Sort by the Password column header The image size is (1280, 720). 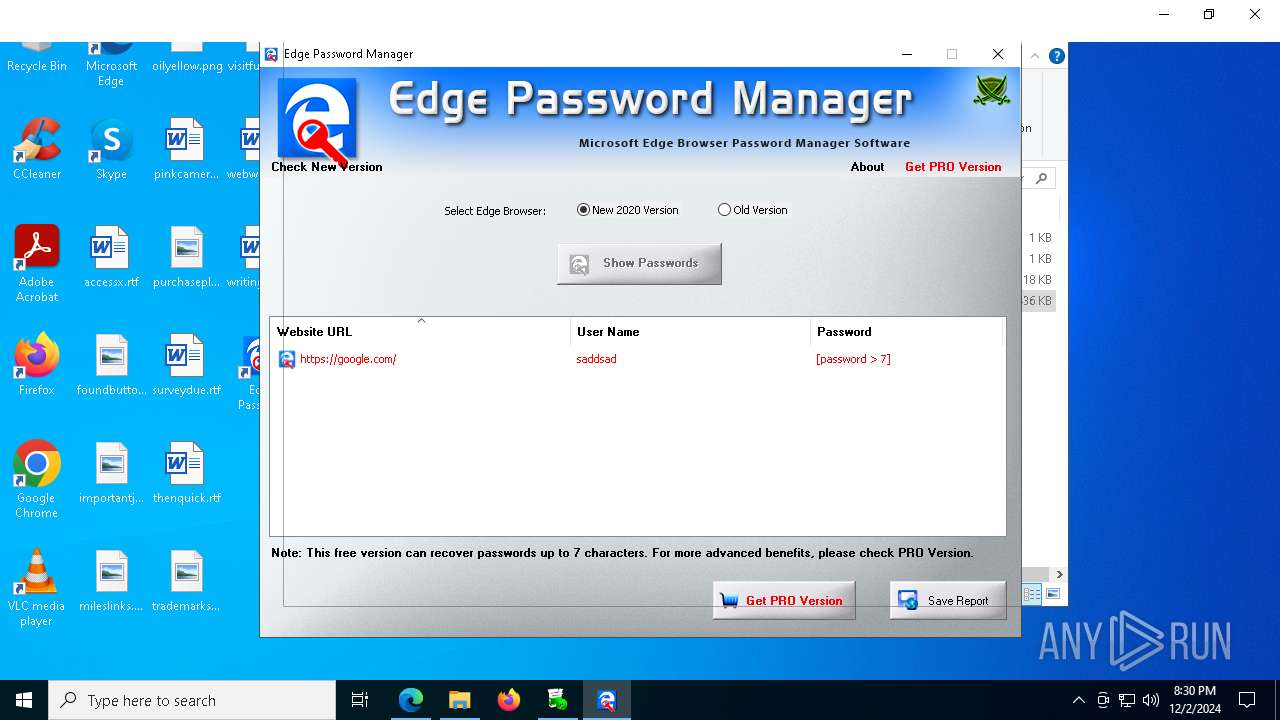(x=906, y=332)
